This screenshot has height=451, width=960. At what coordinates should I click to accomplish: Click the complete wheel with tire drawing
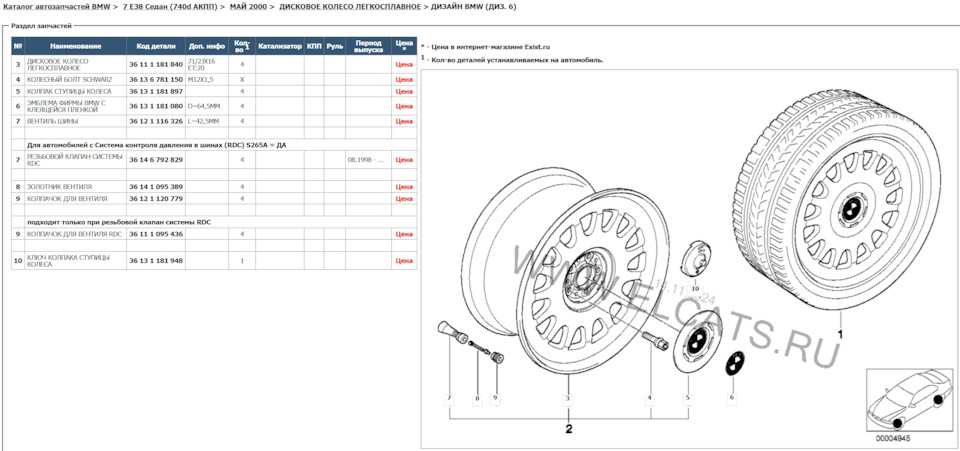[838, 199]
